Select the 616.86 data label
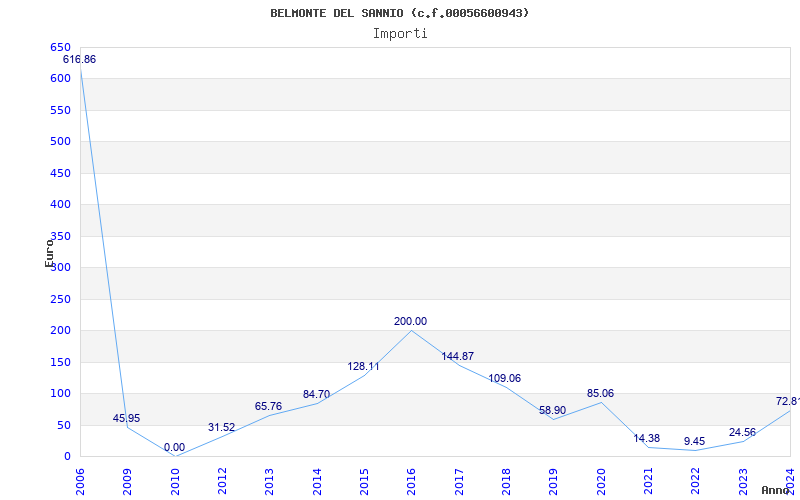This screenshot has height=500, width=800. pos(79,60)
